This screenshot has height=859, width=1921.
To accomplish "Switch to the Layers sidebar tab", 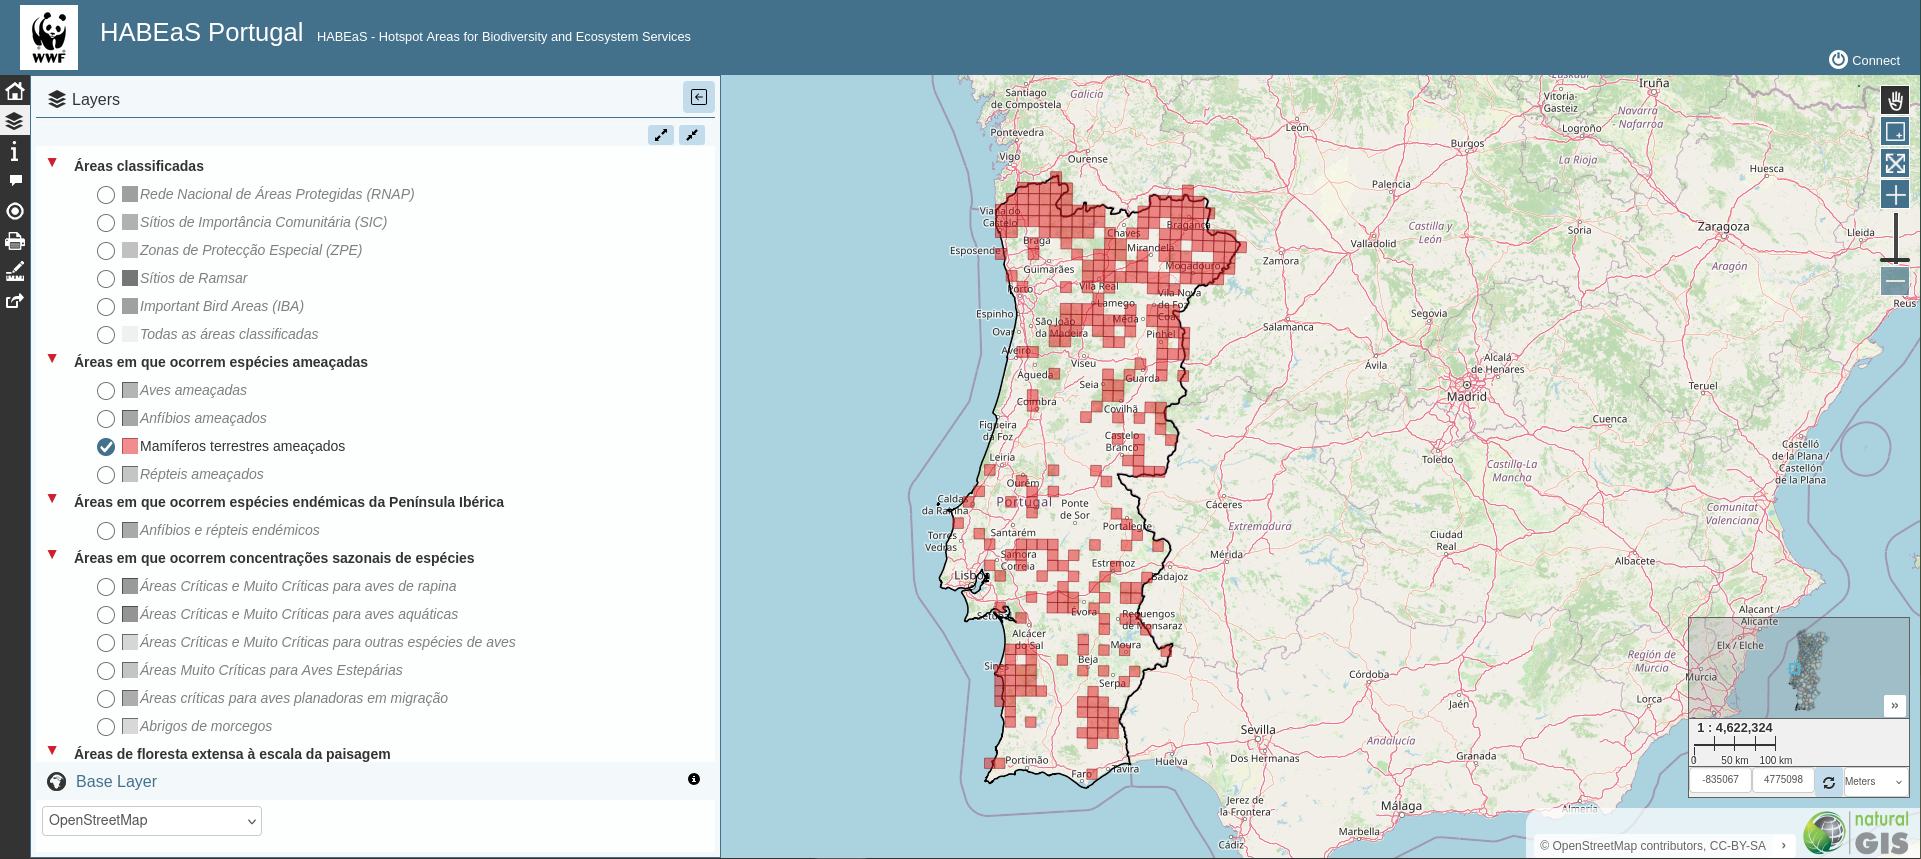I will 15,121.
